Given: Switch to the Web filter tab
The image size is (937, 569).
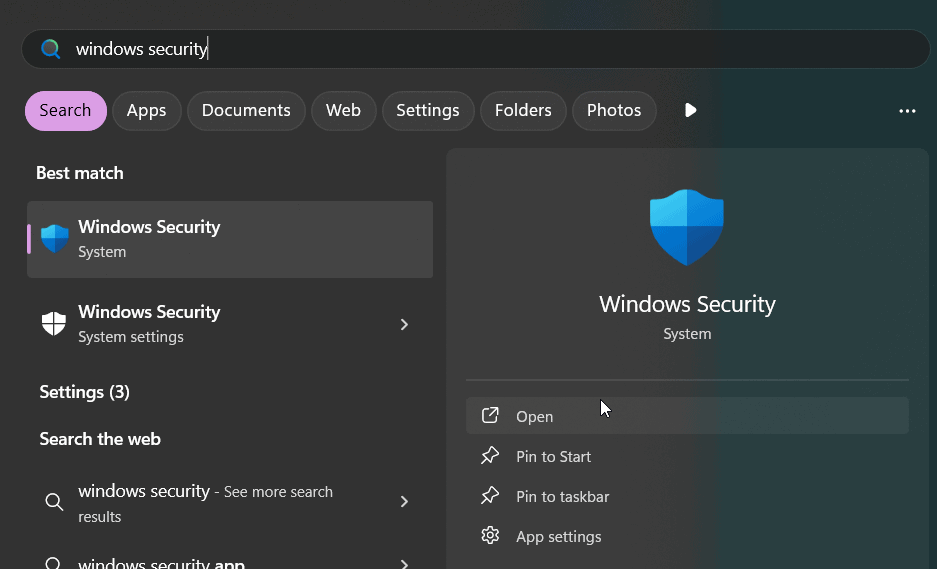Looking at the screenshot, I should pyautogui.click(x=344, y=111).
